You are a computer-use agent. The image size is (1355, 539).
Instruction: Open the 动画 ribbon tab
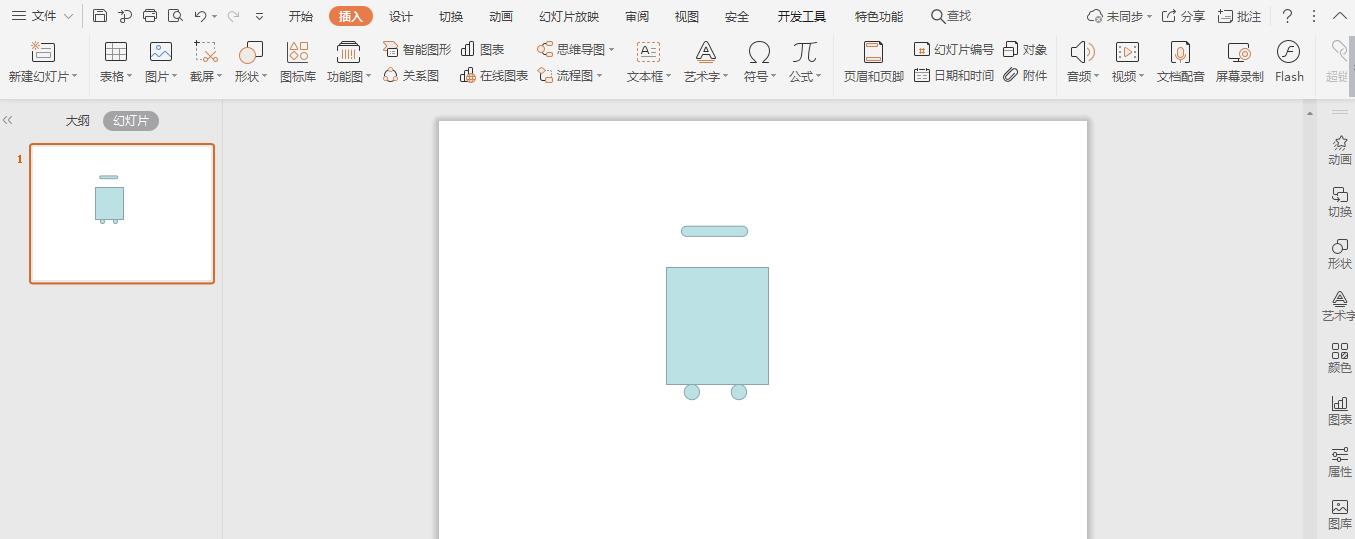[x=501, y=16]
